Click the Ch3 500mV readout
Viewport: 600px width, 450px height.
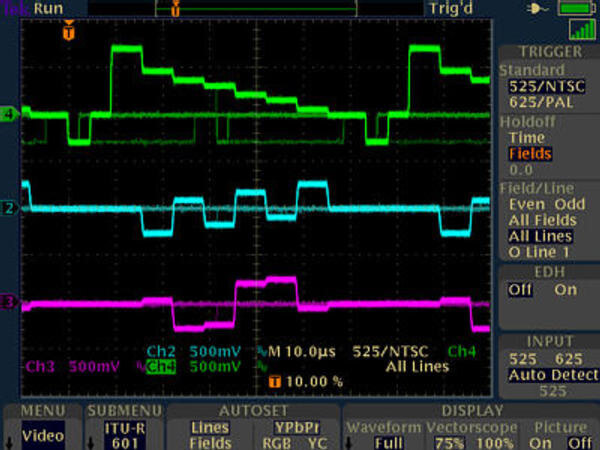73,367
